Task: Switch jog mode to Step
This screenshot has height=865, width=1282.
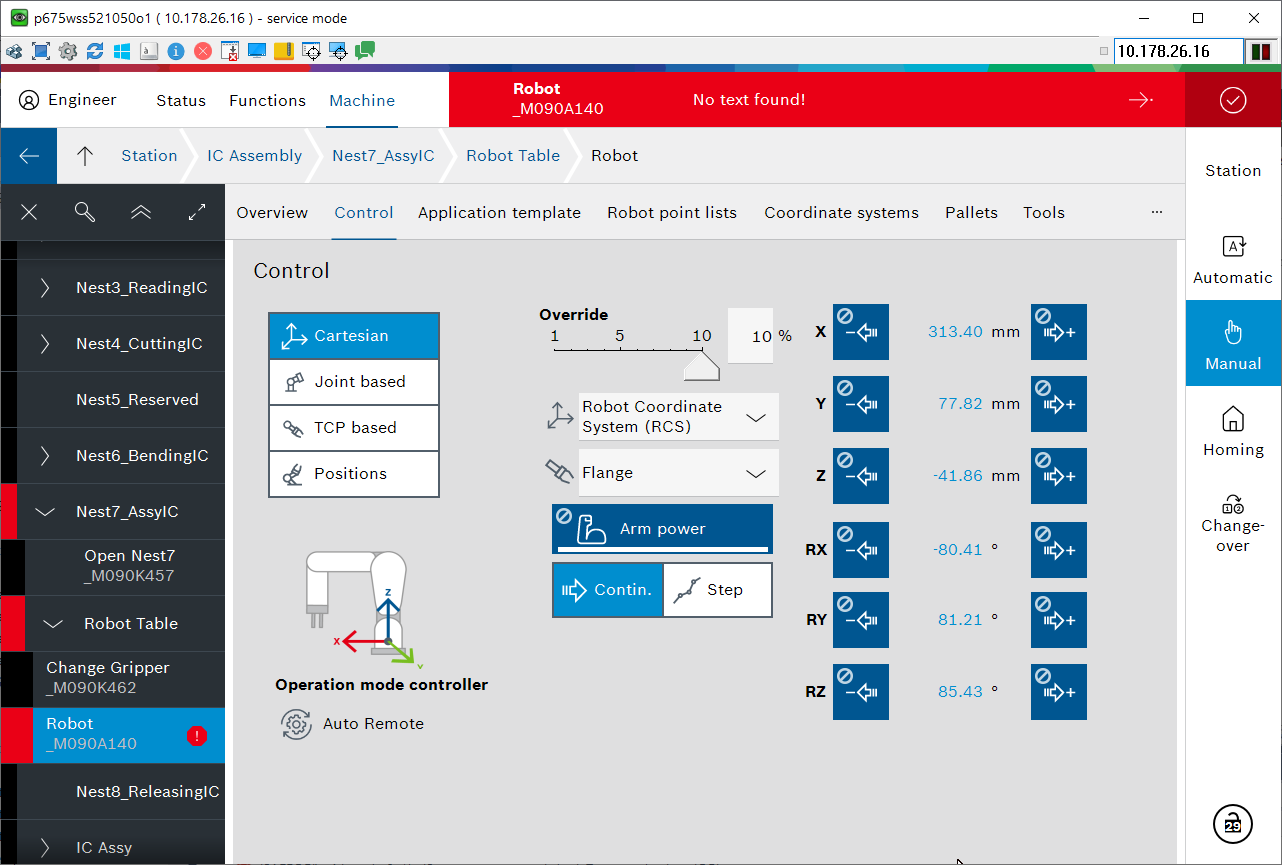Action: (x=717, y=590)
